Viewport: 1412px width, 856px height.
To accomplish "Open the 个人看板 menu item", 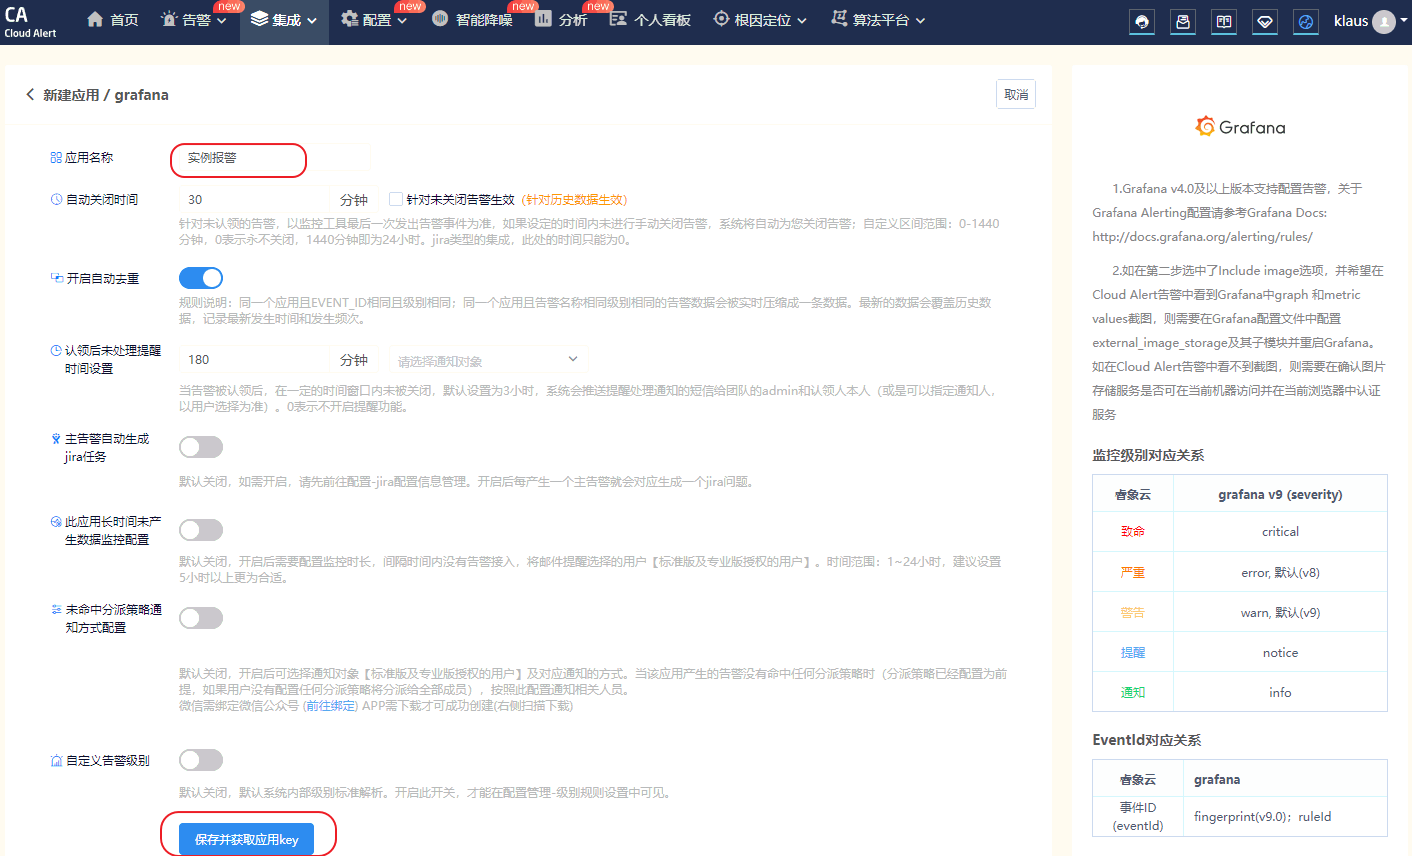I will pos(651,20).
